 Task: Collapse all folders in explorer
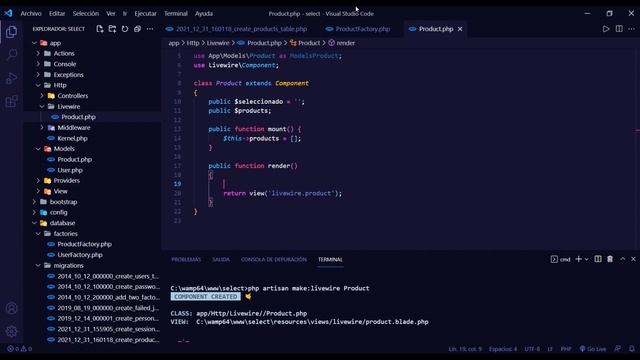pyautogui.click(x=138, y=29)
